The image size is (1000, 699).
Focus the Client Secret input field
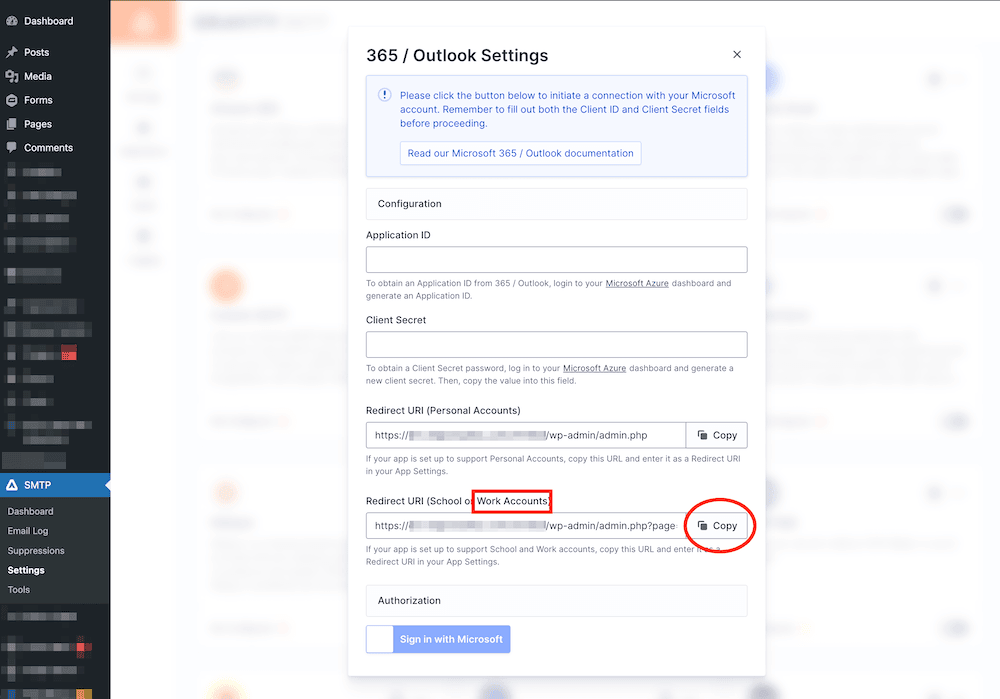(x=556, y=345)
